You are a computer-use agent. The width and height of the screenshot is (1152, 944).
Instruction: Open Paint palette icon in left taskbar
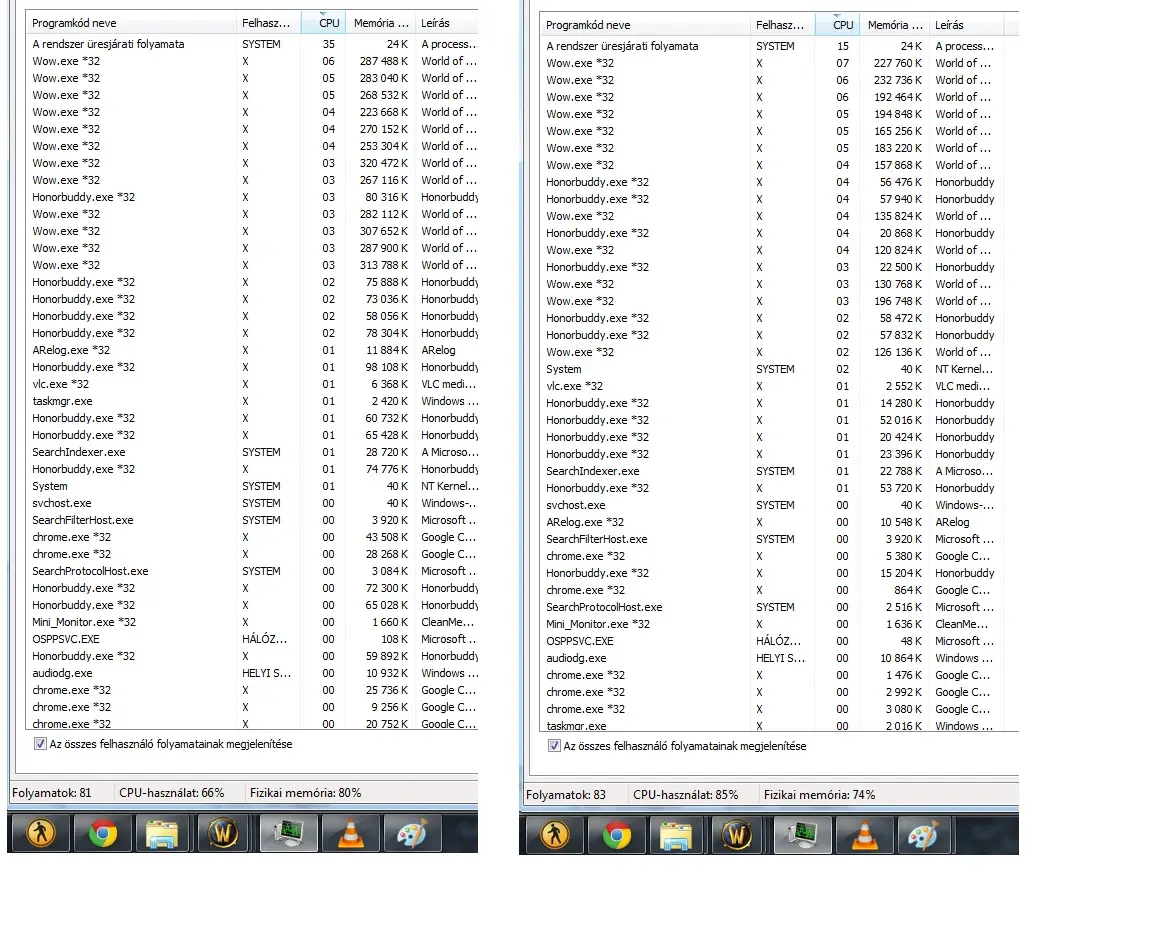tap(411, 833)
